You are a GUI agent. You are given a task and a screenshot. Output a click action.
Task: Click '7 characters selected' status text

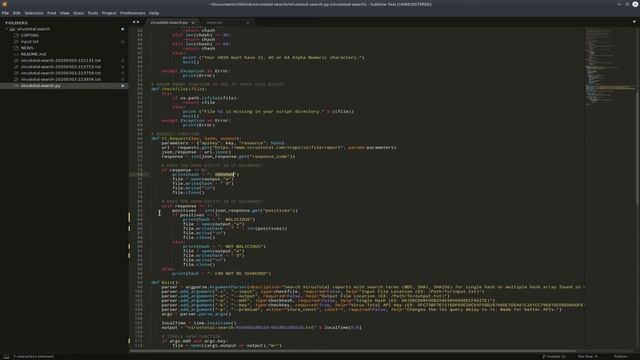33,356
